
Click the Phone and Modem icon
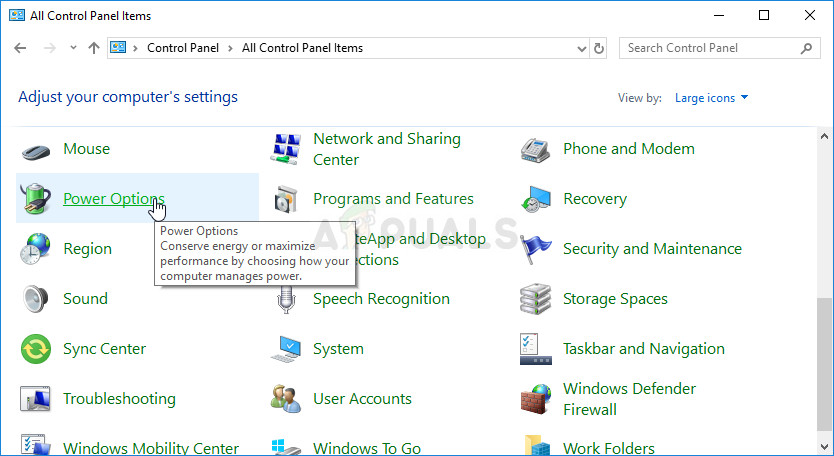coord(536,149)
